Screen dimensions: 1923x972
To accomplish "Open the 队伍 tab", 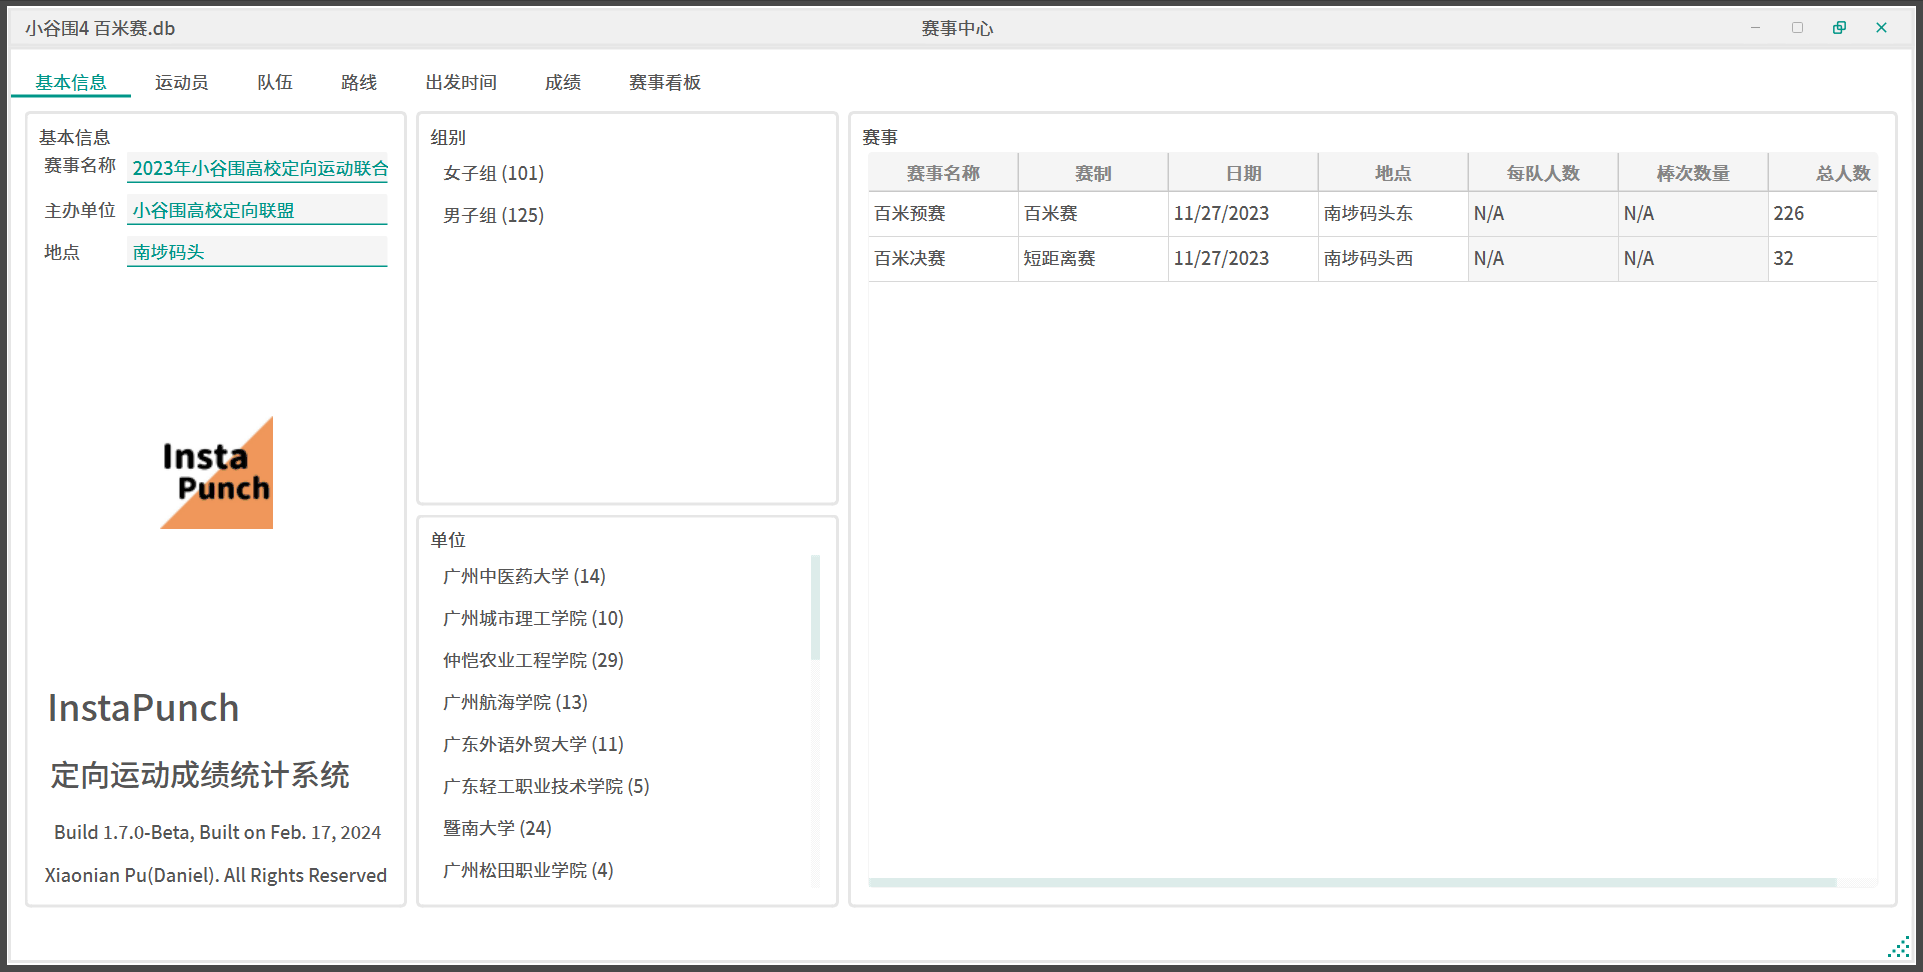I will [x=274, y=82].
